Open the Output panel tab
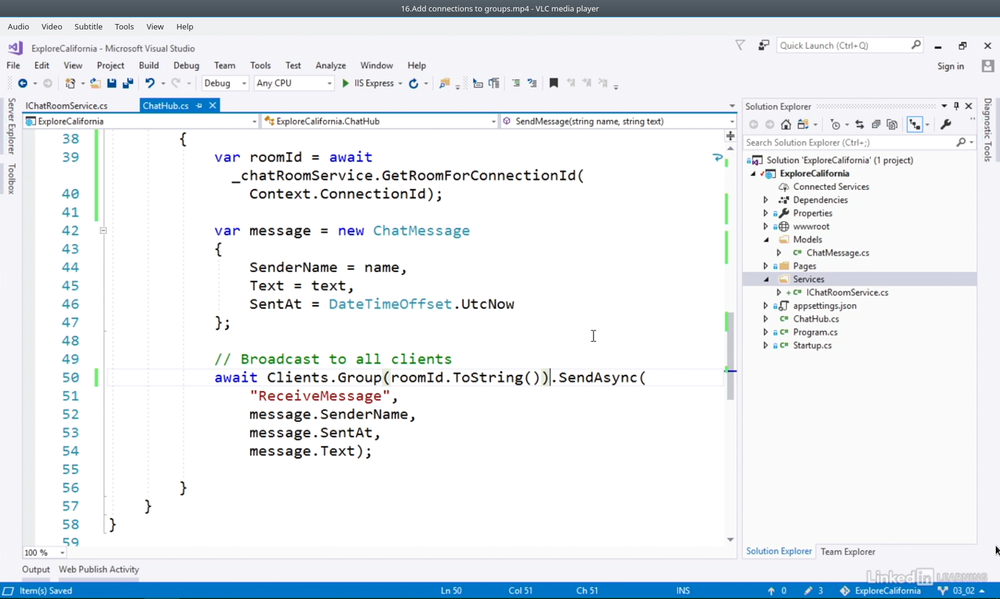Image resolution: width=1000 pixels, height=599 pixels. coord(36,570)
